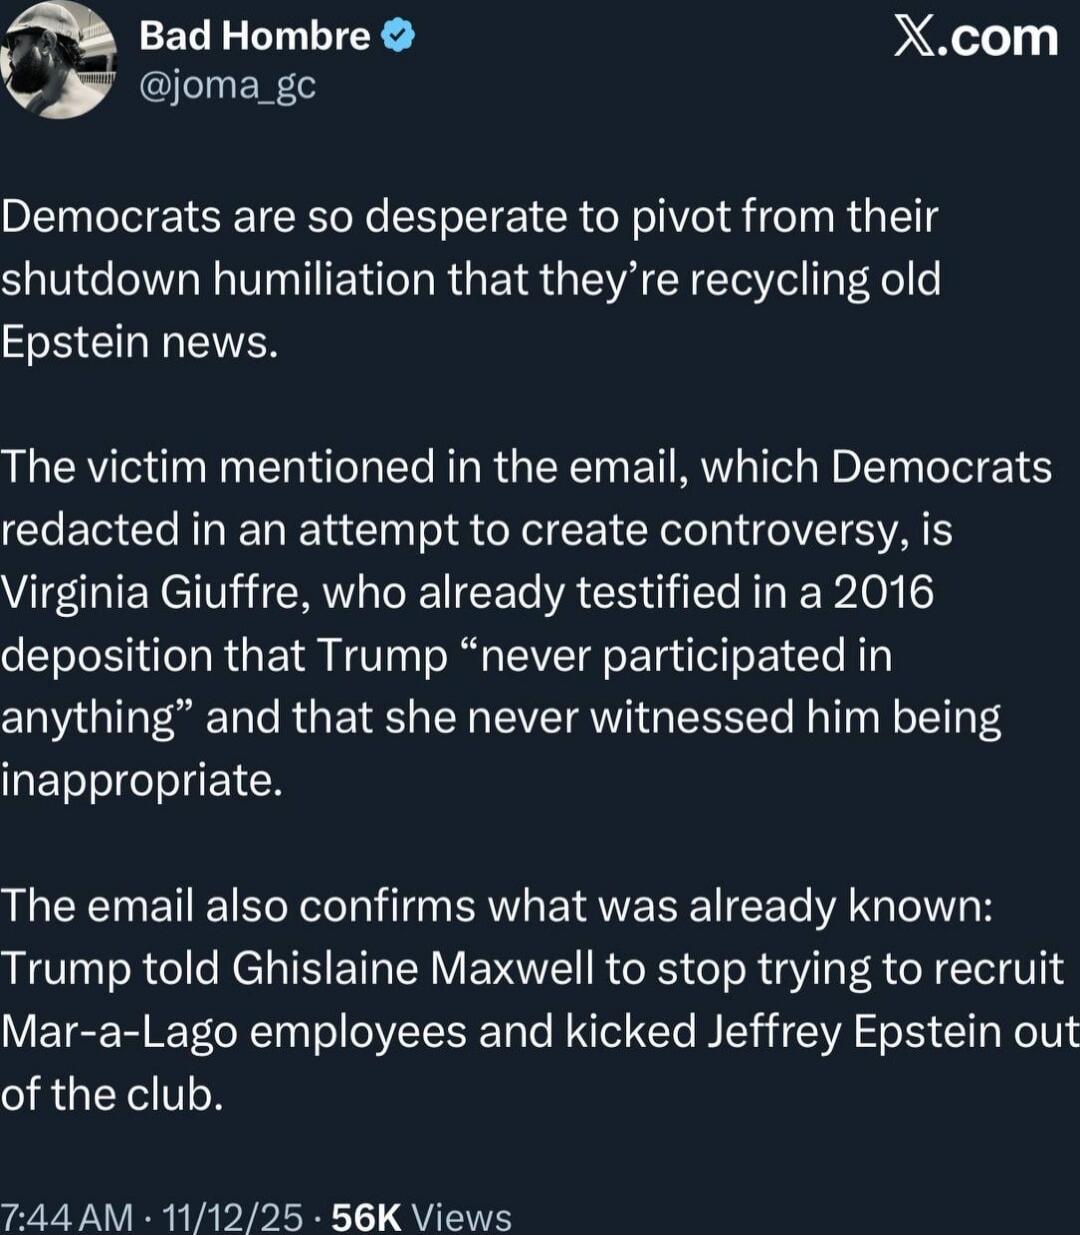1080x1235 pixels.
Task: Click the verified checkmark to see verification info
Action: 398,35
